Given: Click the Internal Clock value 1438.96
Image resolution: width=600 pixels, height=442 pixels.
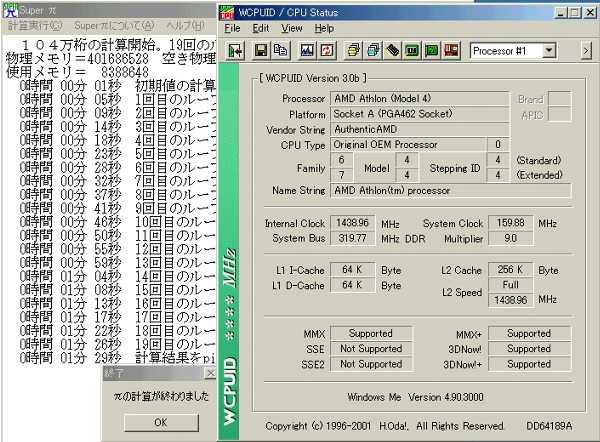Looking at the screenshot, I should [352, 223].
